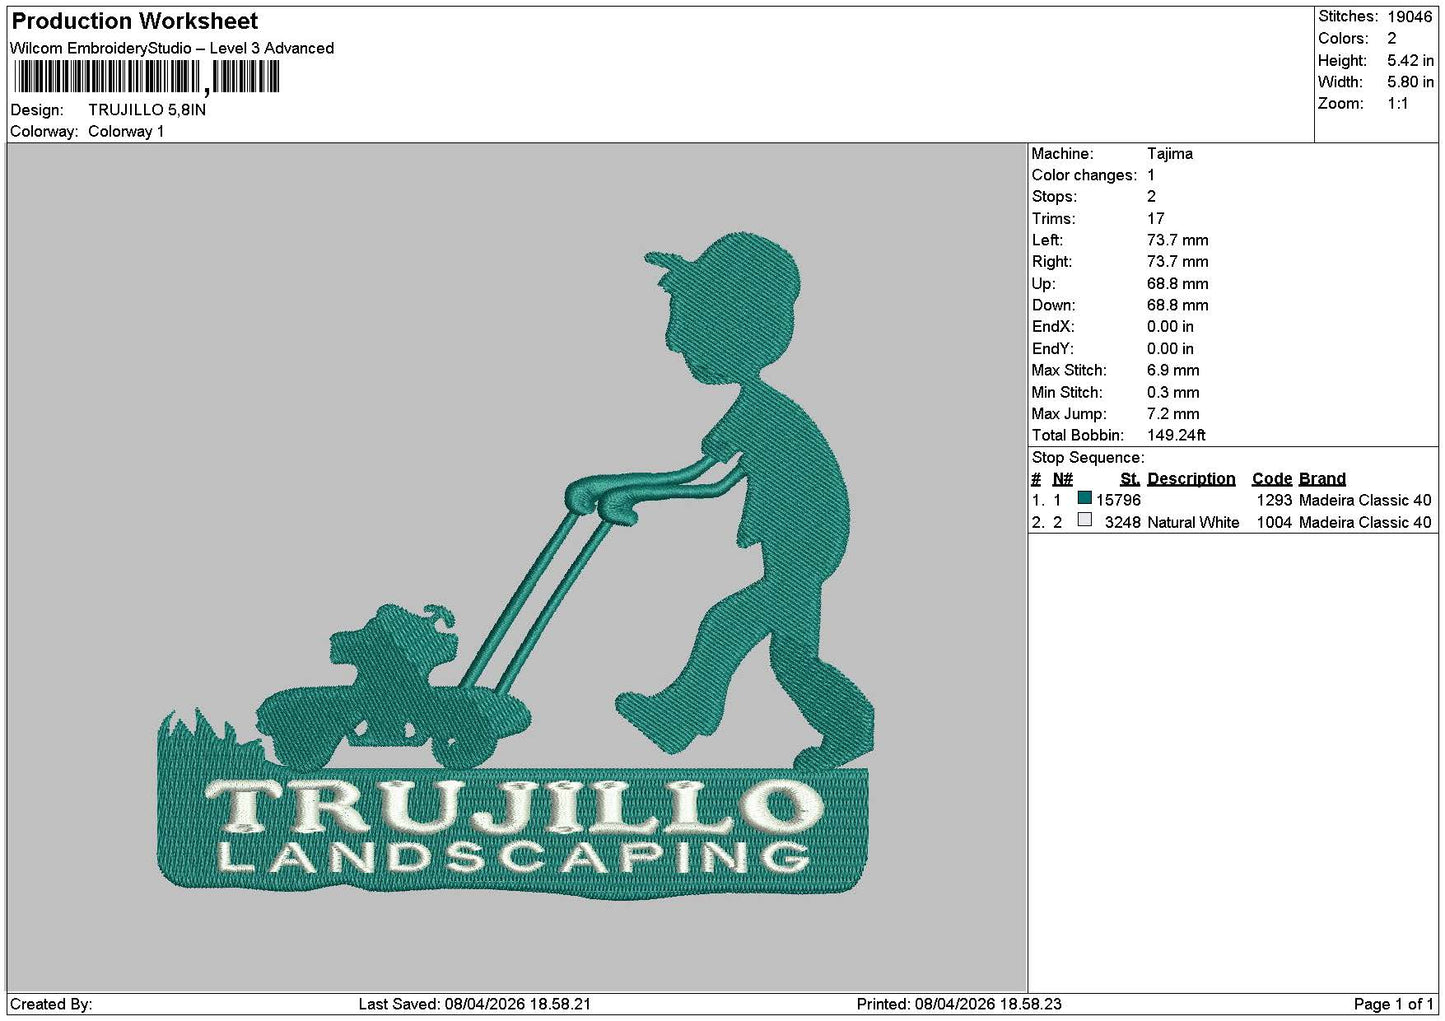Click 'Printed: 08/04/2026 18.58.23' text
1445x1021 pixels.
pyautogui.click(x=959, y=1004)
